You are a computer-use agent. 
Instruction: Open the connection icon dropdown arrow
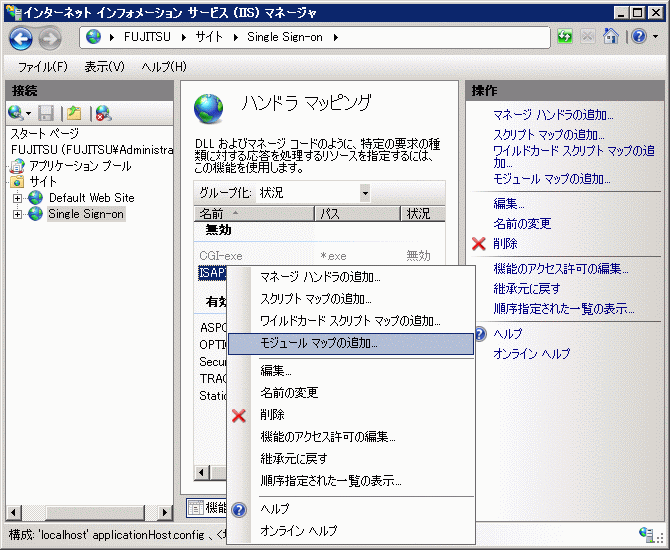pyautogui.click(x=29, y=114)
